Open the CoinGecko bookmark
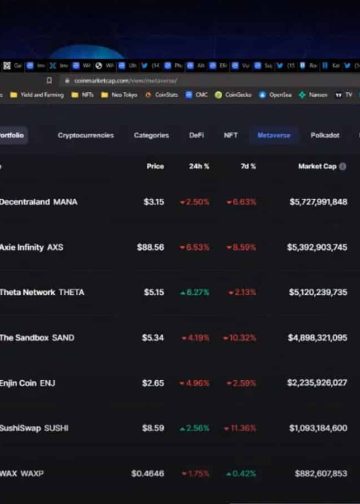 [233, 95]
